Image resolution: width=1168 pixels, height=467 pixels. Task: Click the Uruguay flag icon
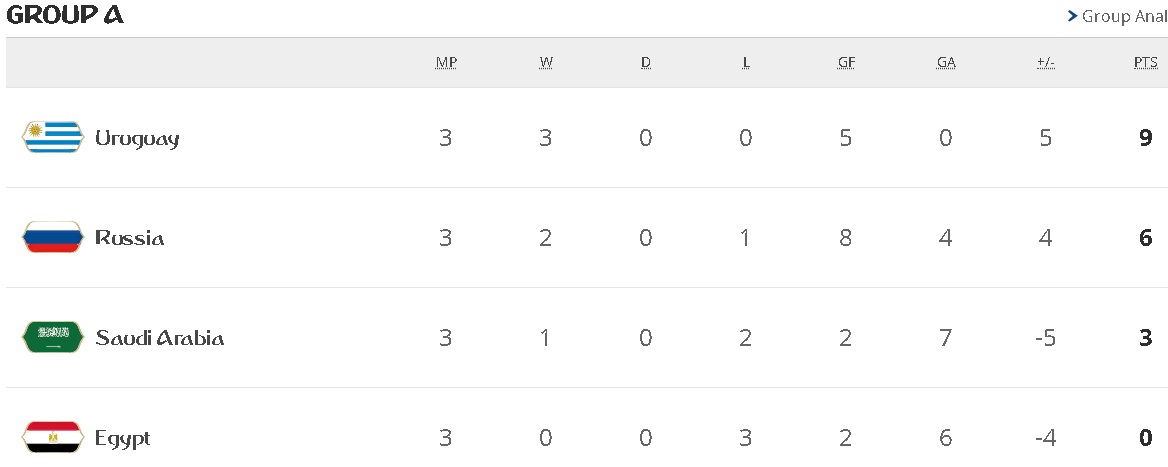click(52, 137)
